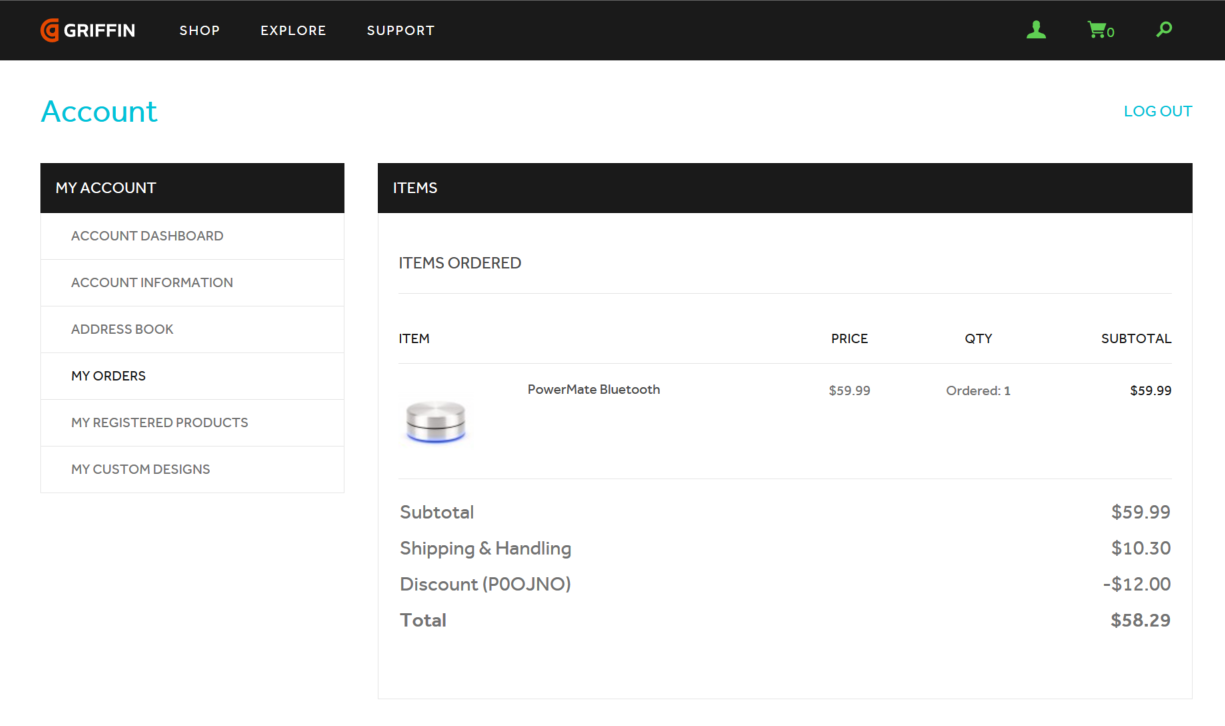Click the Log Out link

point(1158,111)
